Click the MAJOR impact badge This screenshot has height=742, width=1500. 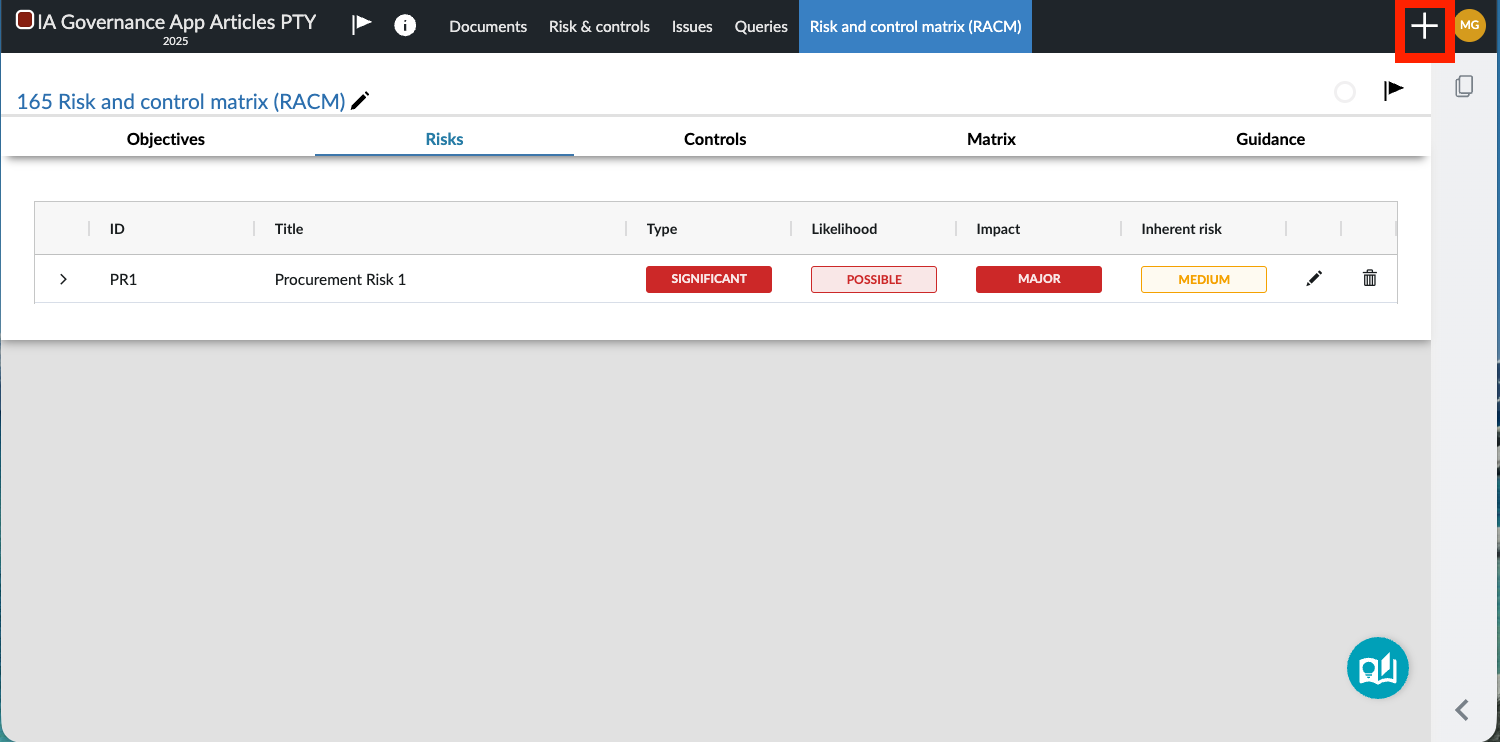[x=1039, y=279]
